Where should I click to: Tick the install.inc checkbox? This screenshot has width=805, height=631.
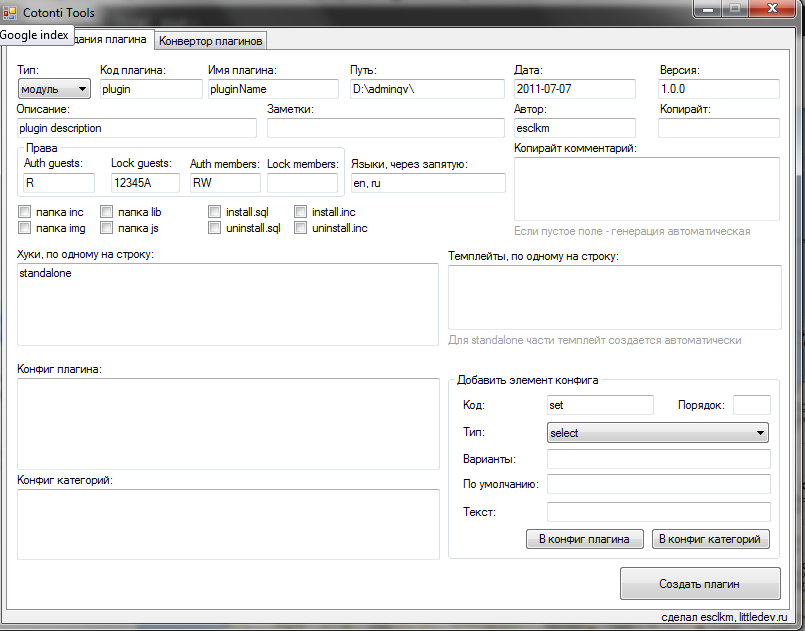pyautogui.click(x=300, y=212)
